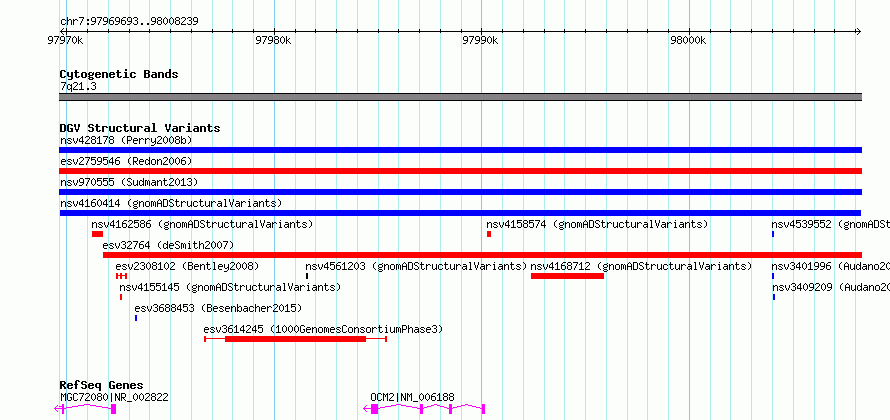Image resolution: width=890 pixels, height=420 pixels.
Task: Click the "7q21.3" band label
Action: 78,86
